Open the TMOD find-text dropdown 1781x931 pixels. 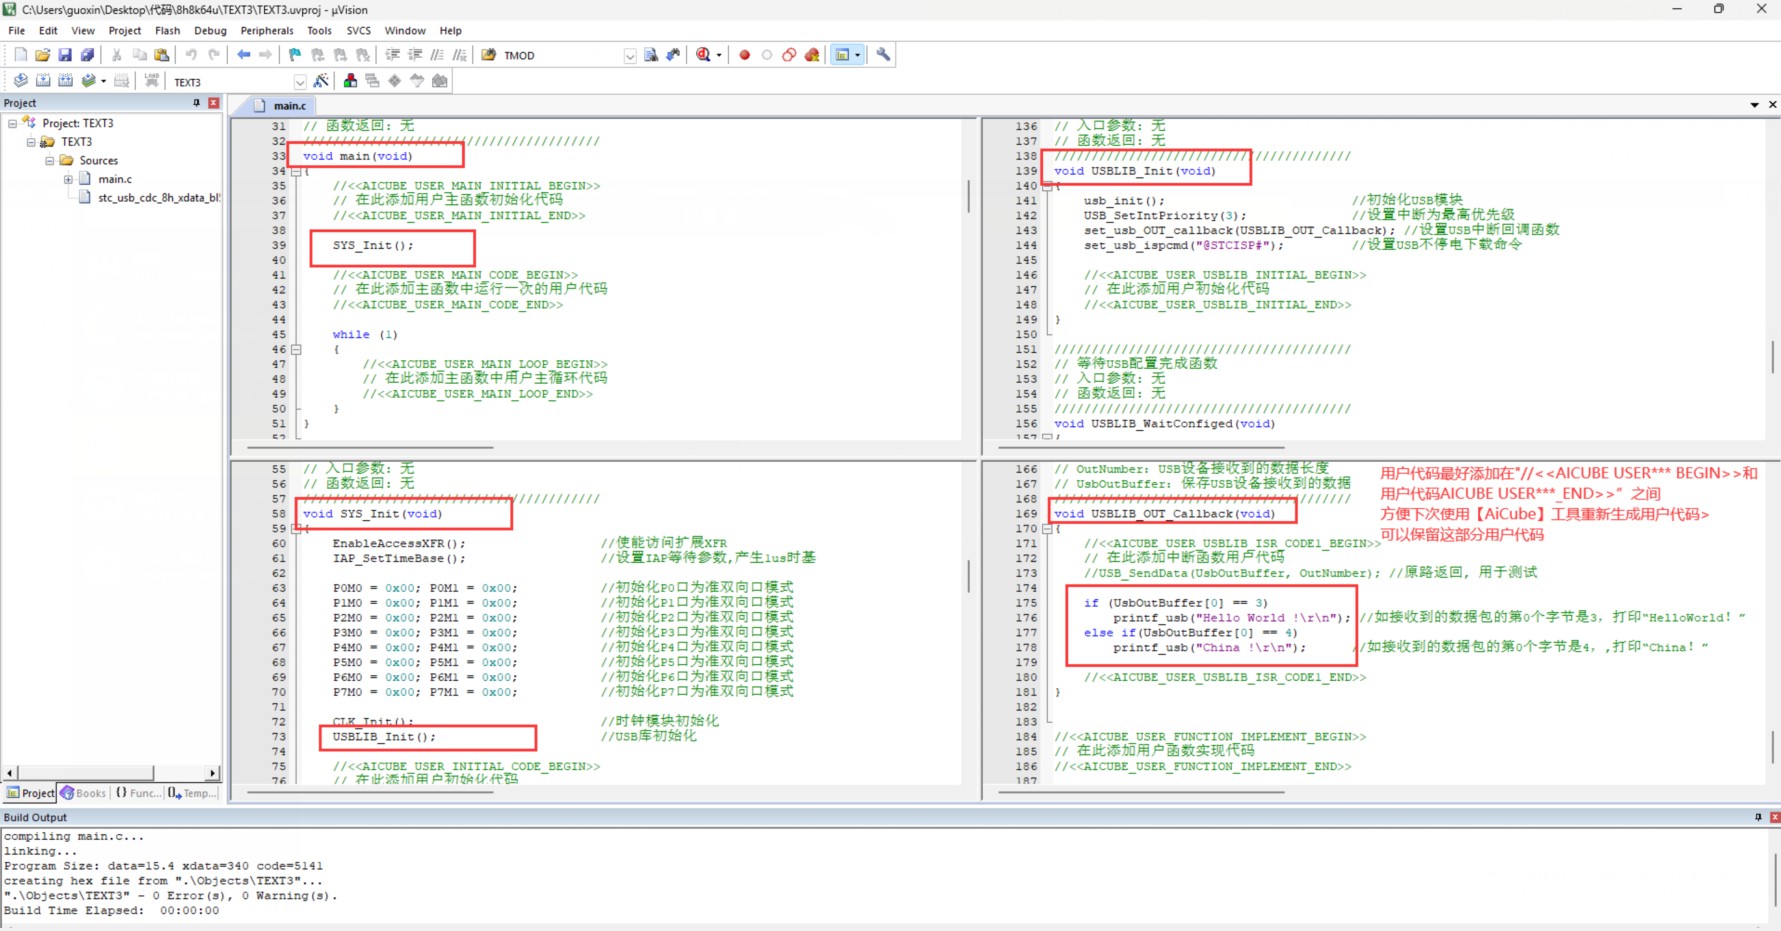630,56
